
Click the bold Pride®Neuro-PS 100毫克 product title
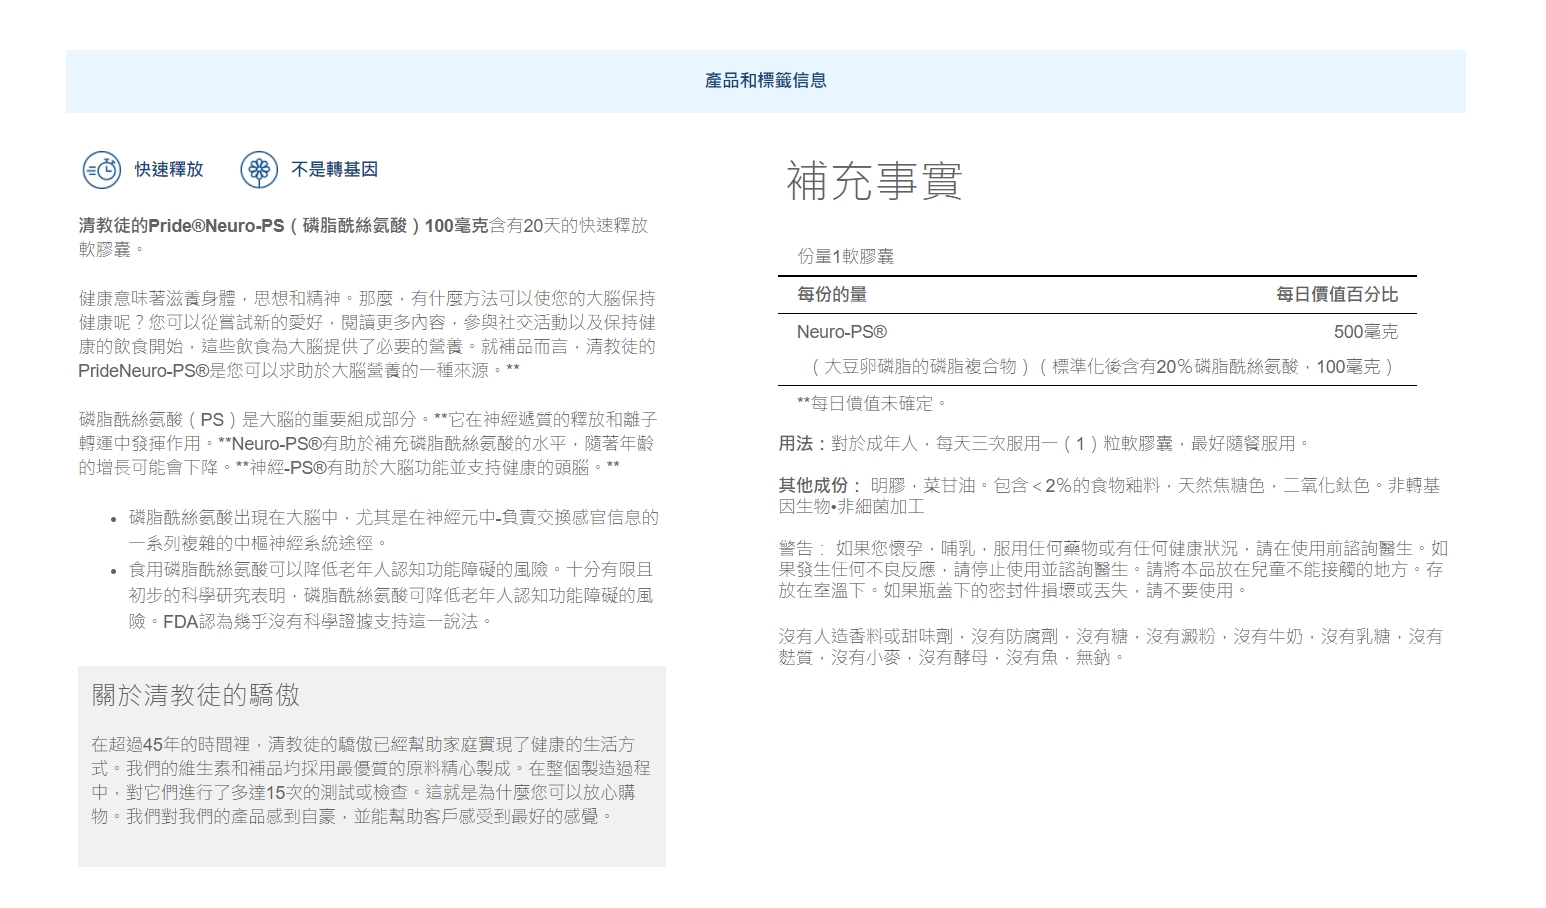(284, 226)
